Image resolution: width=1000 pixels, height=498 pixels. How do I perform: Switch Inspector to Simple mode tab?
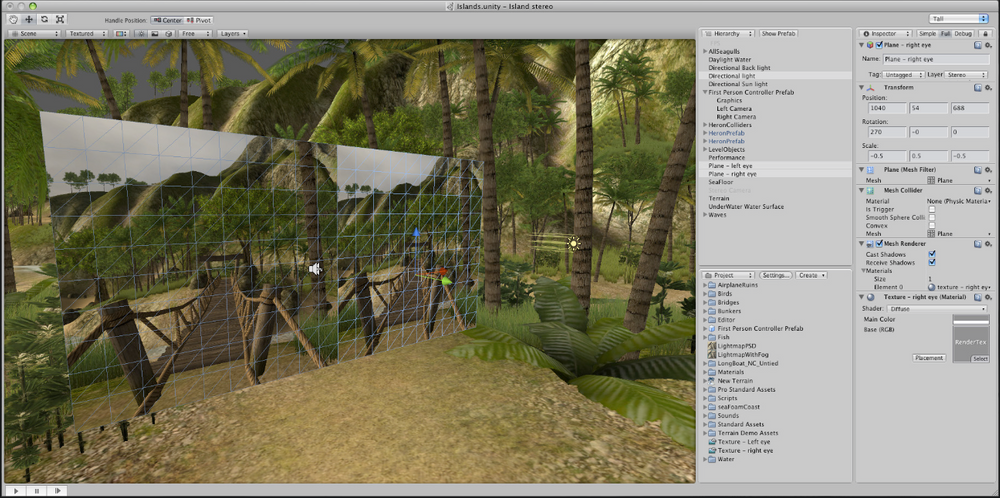point(926,33)
